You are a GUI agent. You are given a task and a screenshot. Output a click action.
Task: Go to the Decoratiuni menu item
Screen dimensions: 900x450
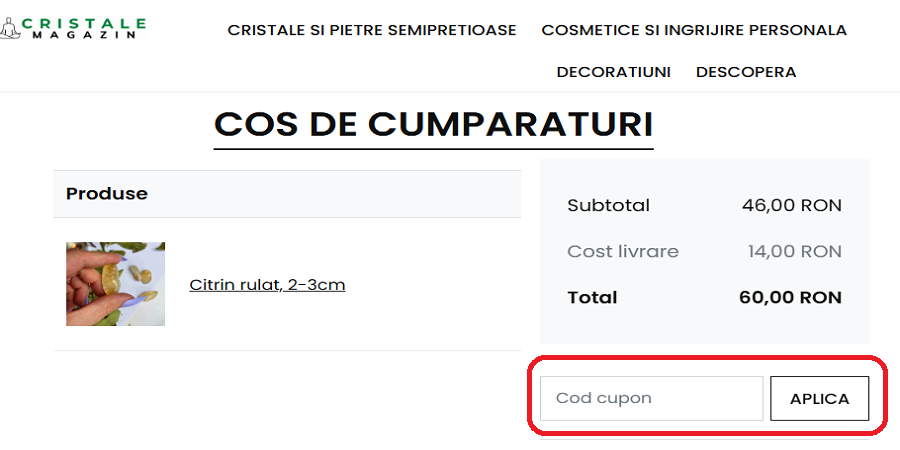coord(614,72)
